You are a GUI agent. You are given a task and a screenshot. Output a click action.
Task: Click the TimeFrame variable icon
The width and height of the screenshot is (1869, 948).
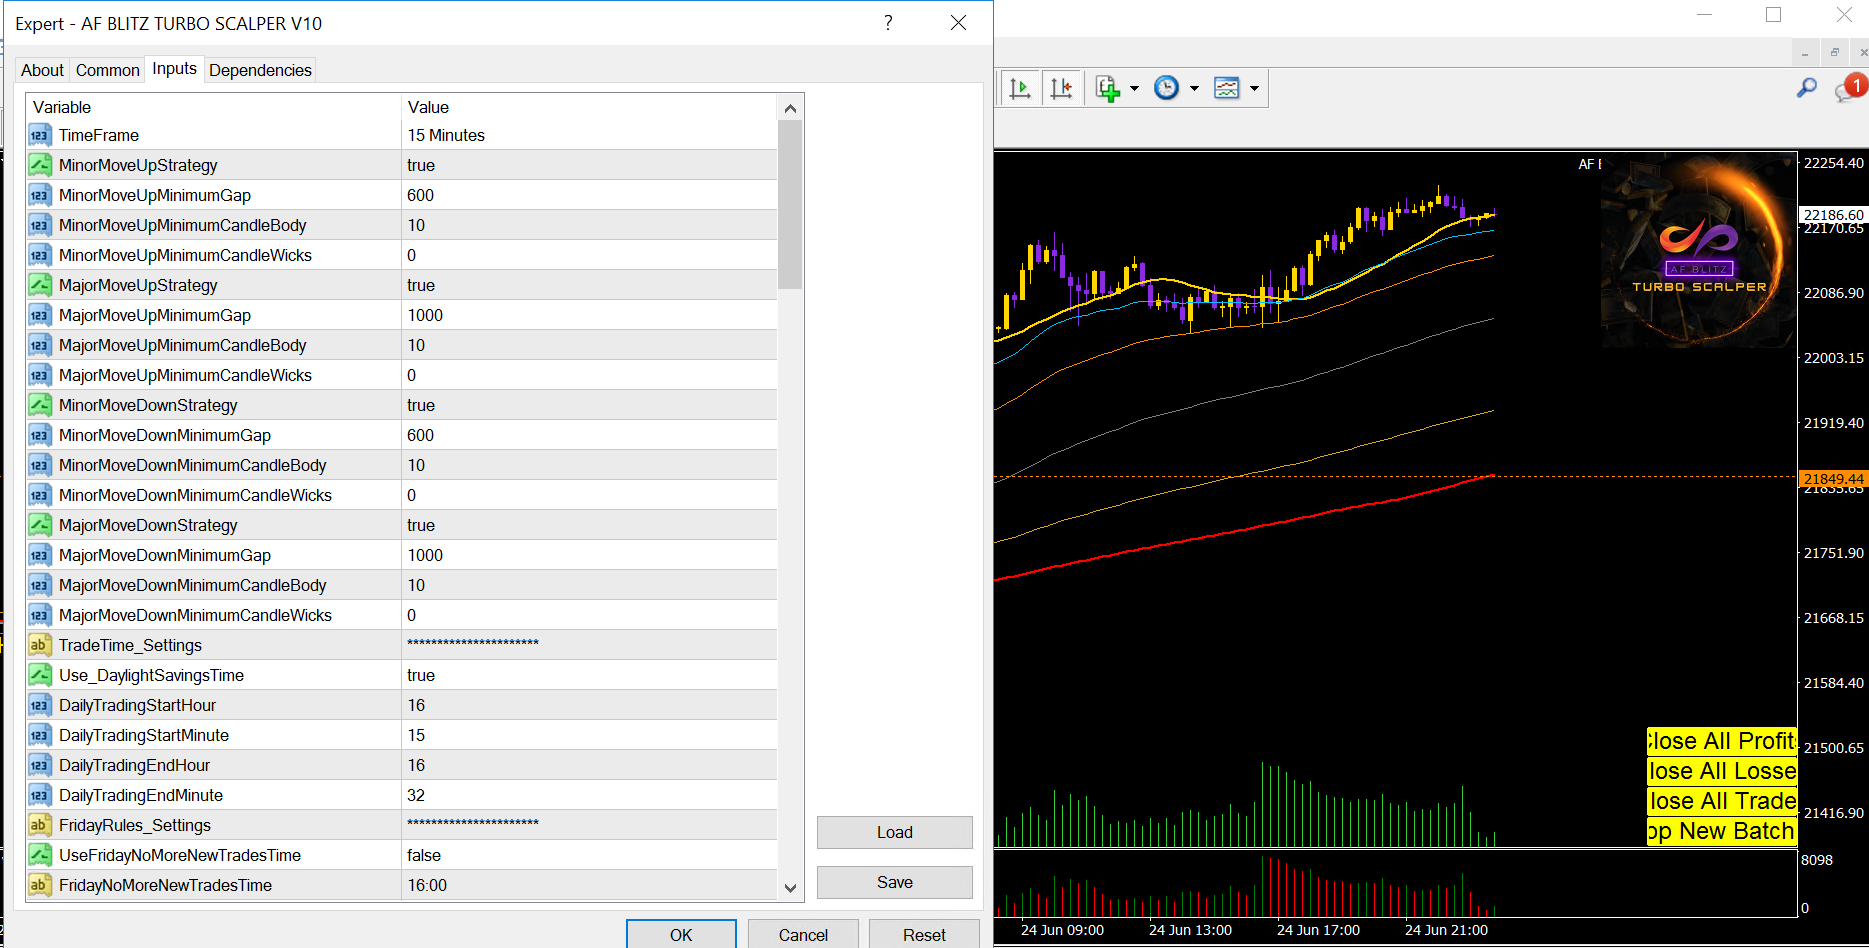(40, 135)
